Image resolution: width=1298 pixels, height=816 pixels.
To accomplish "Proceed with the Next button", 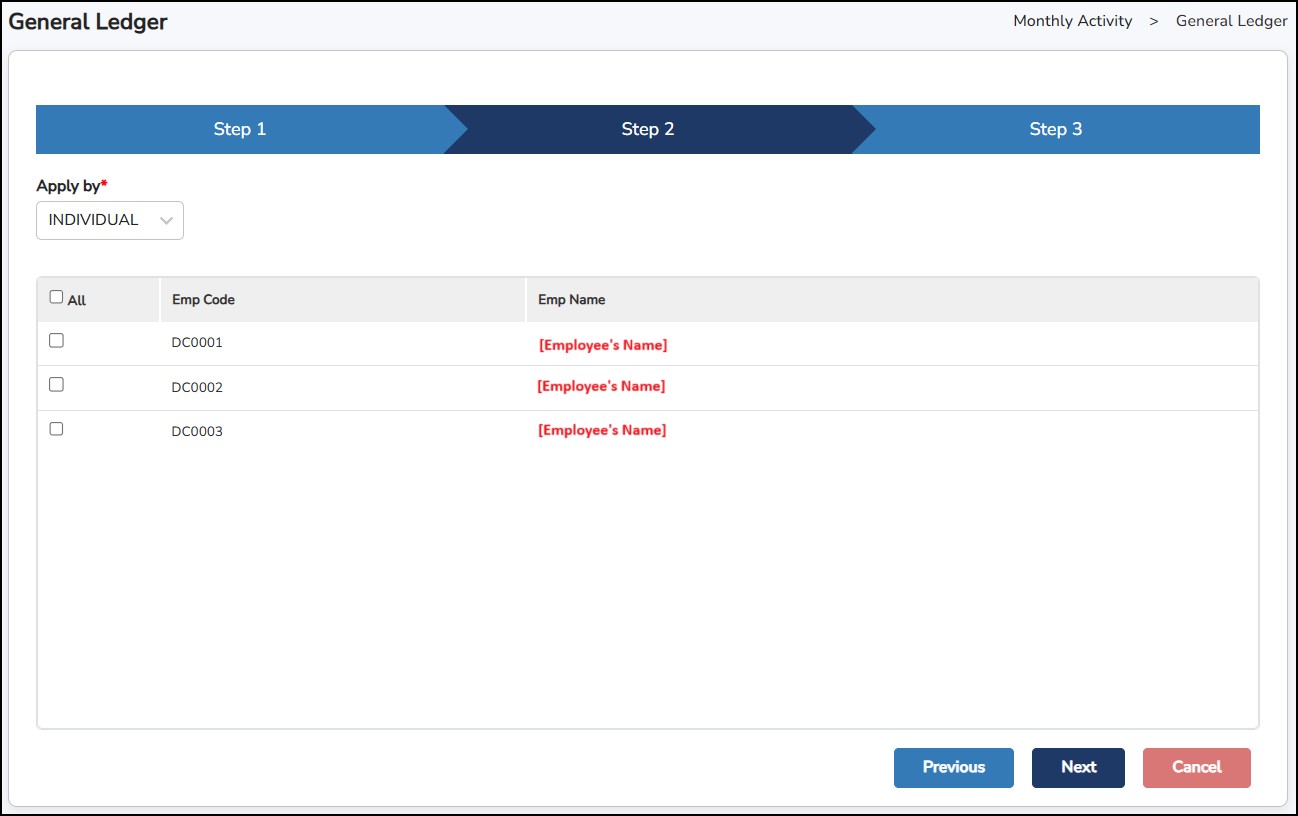I will coord(1078,768).
